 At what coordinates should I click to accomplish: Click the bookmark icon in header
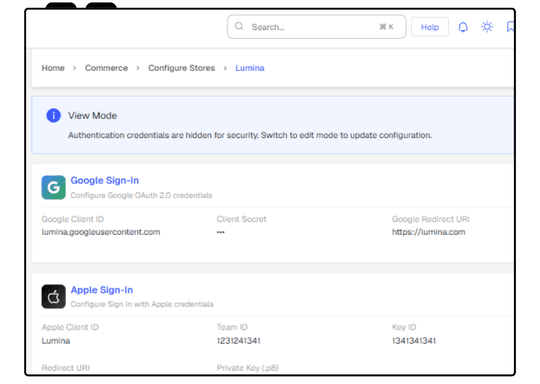(x=510, y=27)
